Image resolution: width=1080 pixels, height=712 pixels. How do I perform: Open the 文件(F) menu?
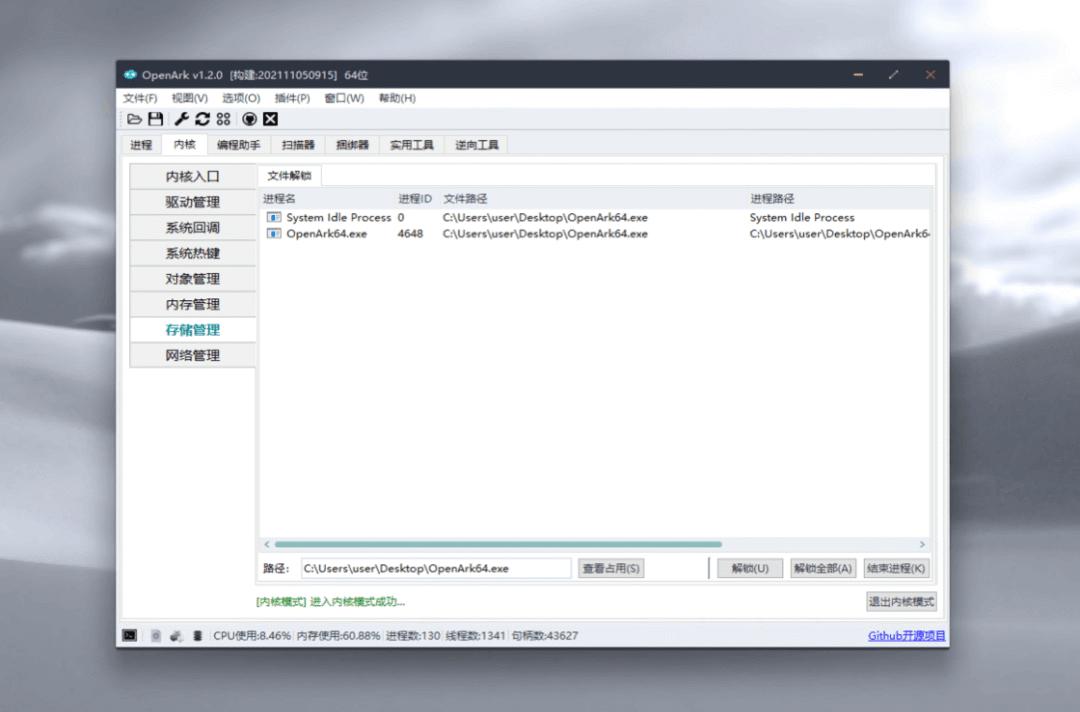click(140, 98)
